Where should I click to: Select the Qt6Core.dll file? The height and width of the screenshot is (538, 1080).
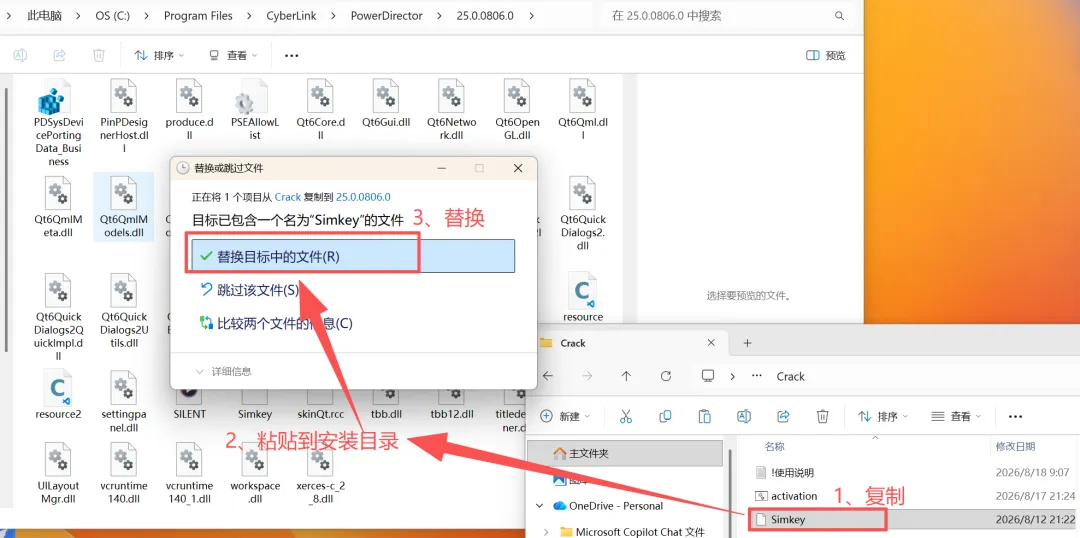pyautogui.click(x=320, y=109)
